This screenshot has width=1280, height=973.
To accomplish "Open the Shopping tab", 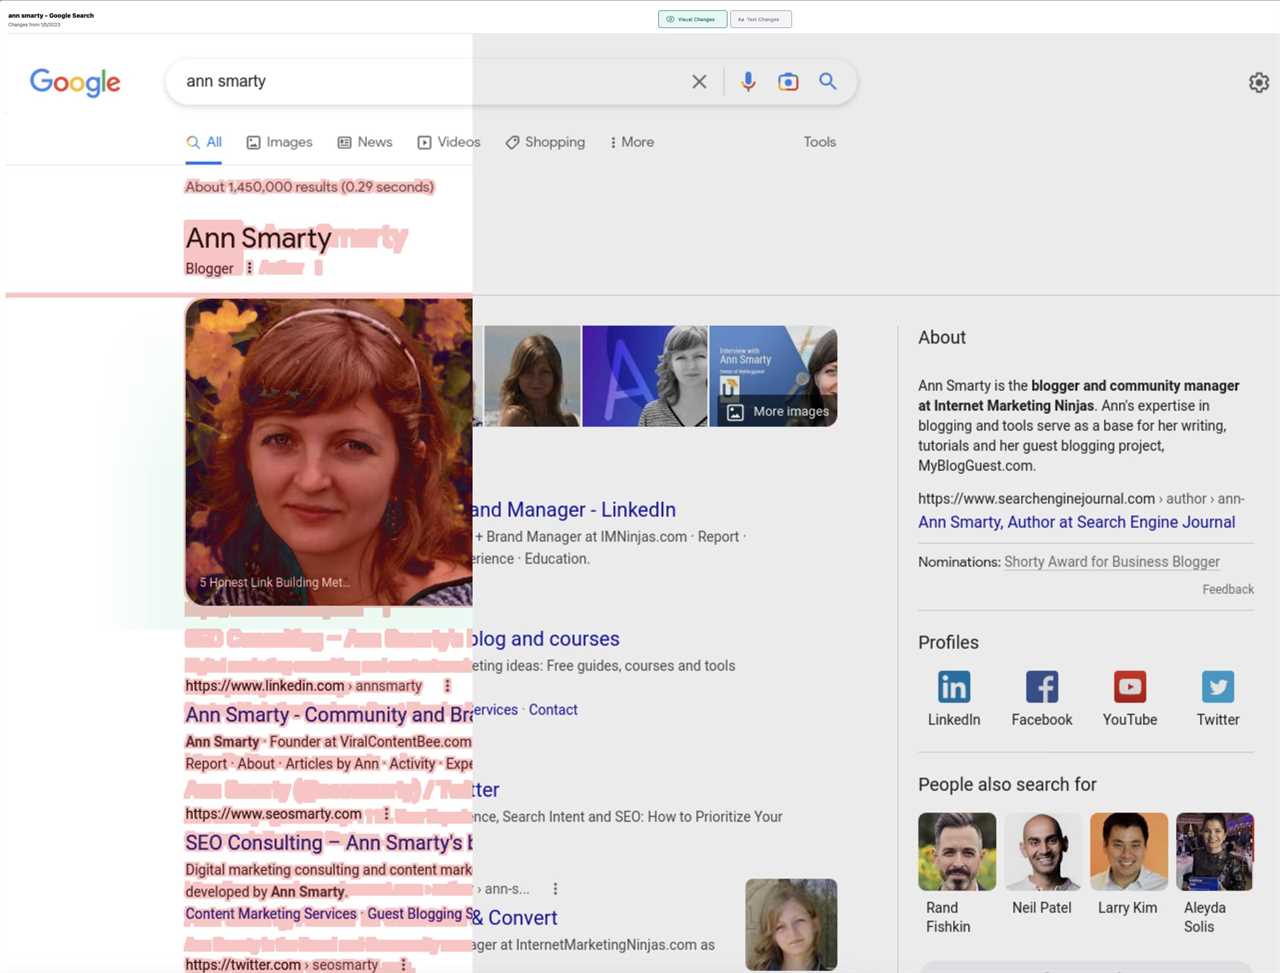I will [545, 142].
